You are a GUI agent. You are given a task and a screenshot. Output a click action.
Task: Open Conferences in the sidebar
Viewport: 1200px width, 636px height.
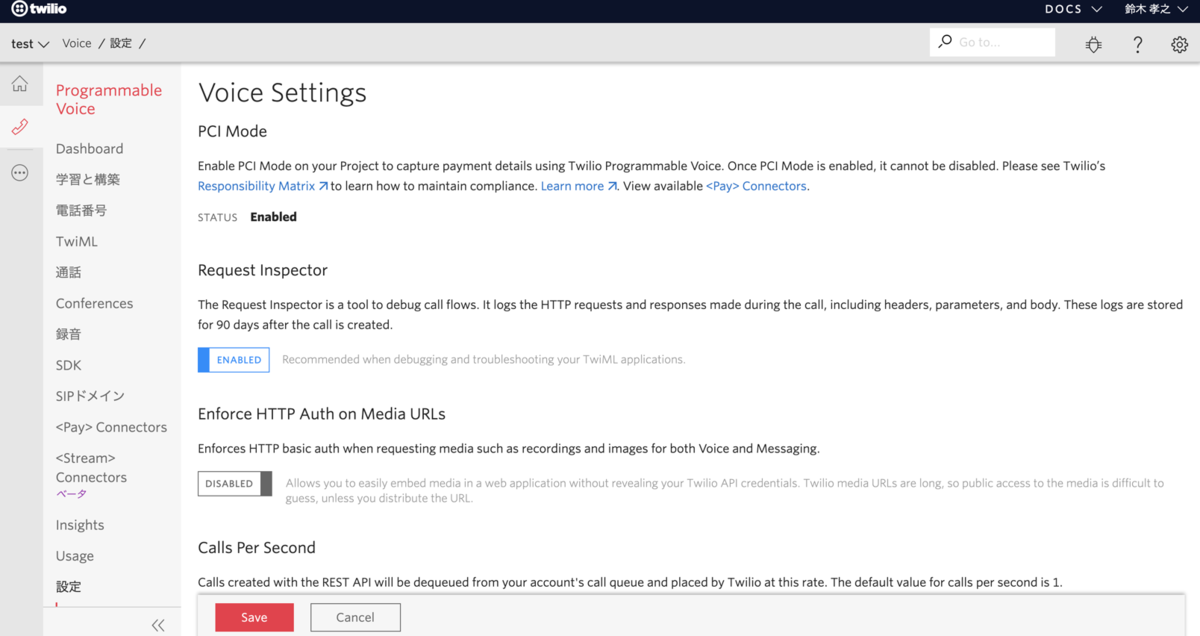tap(94, 304)
